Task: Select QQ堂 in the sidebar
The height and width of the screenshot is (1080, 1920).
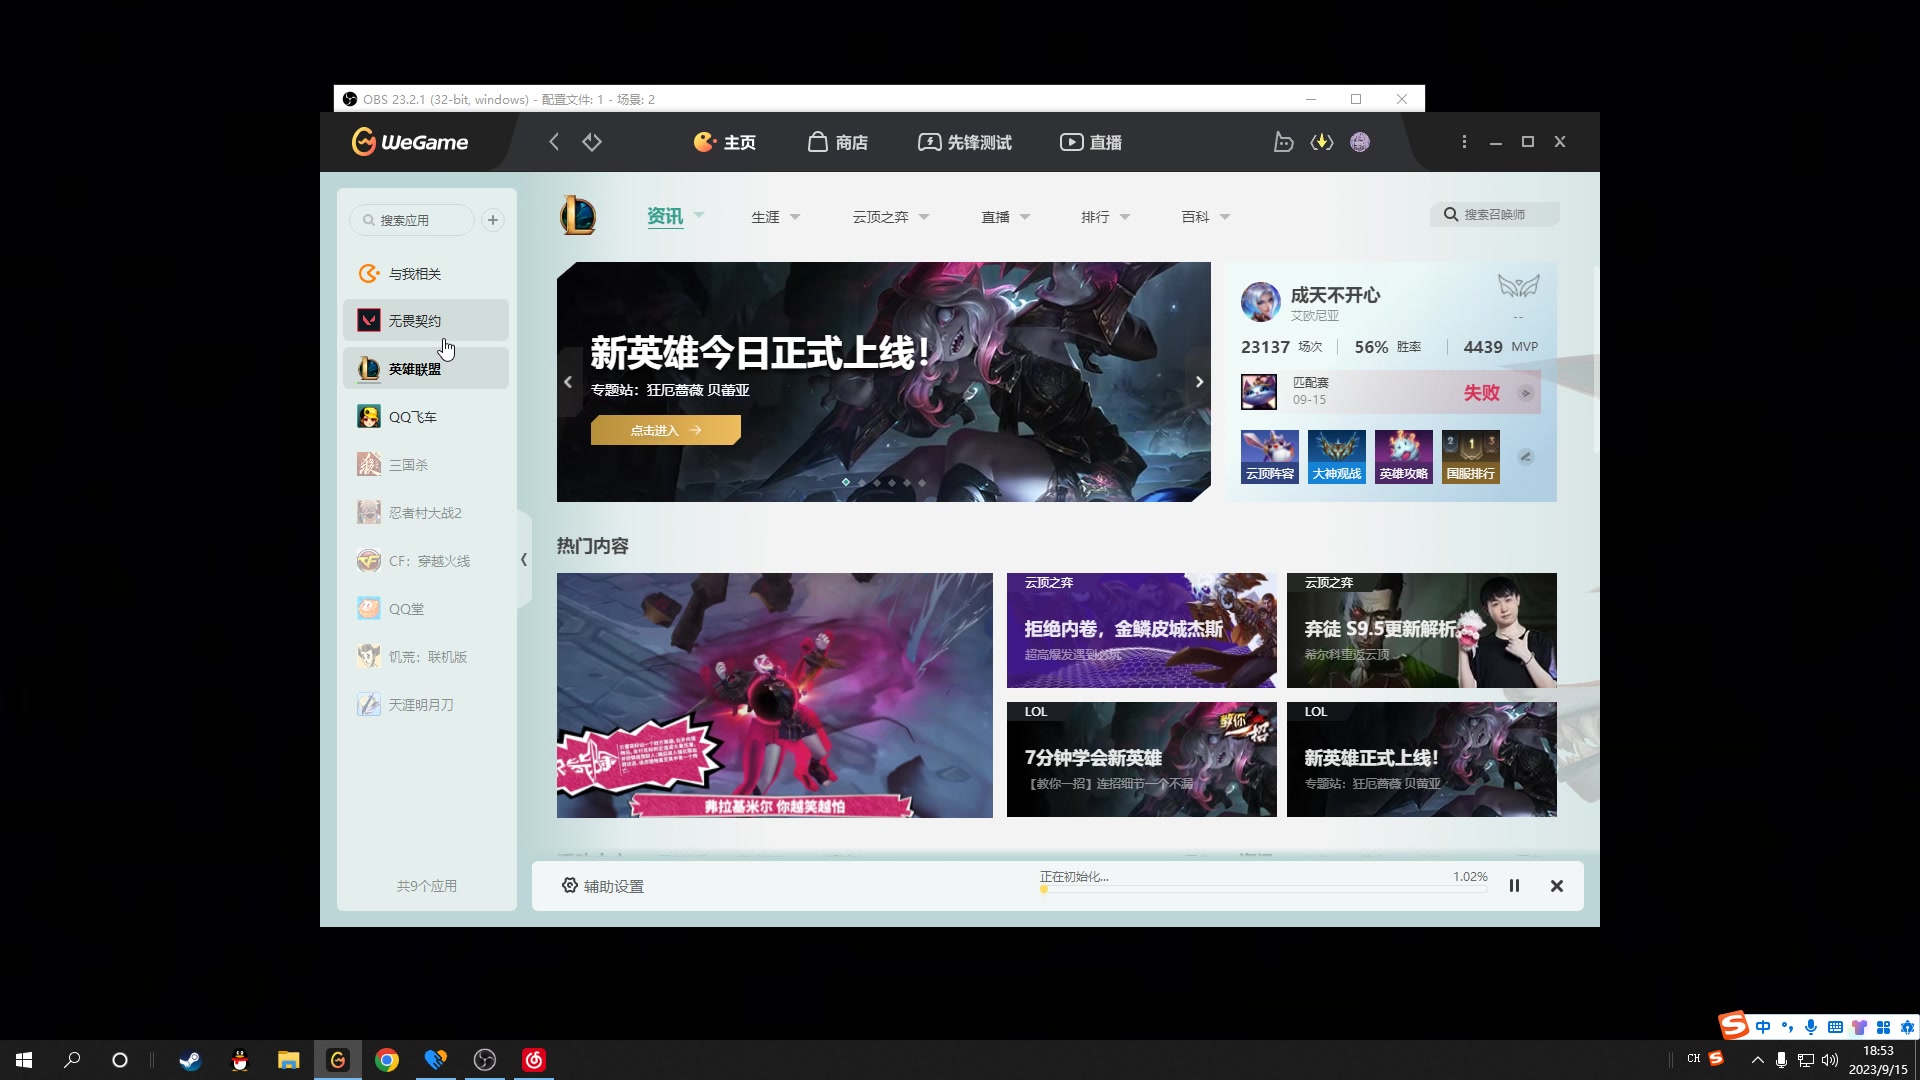Action: 426,609
